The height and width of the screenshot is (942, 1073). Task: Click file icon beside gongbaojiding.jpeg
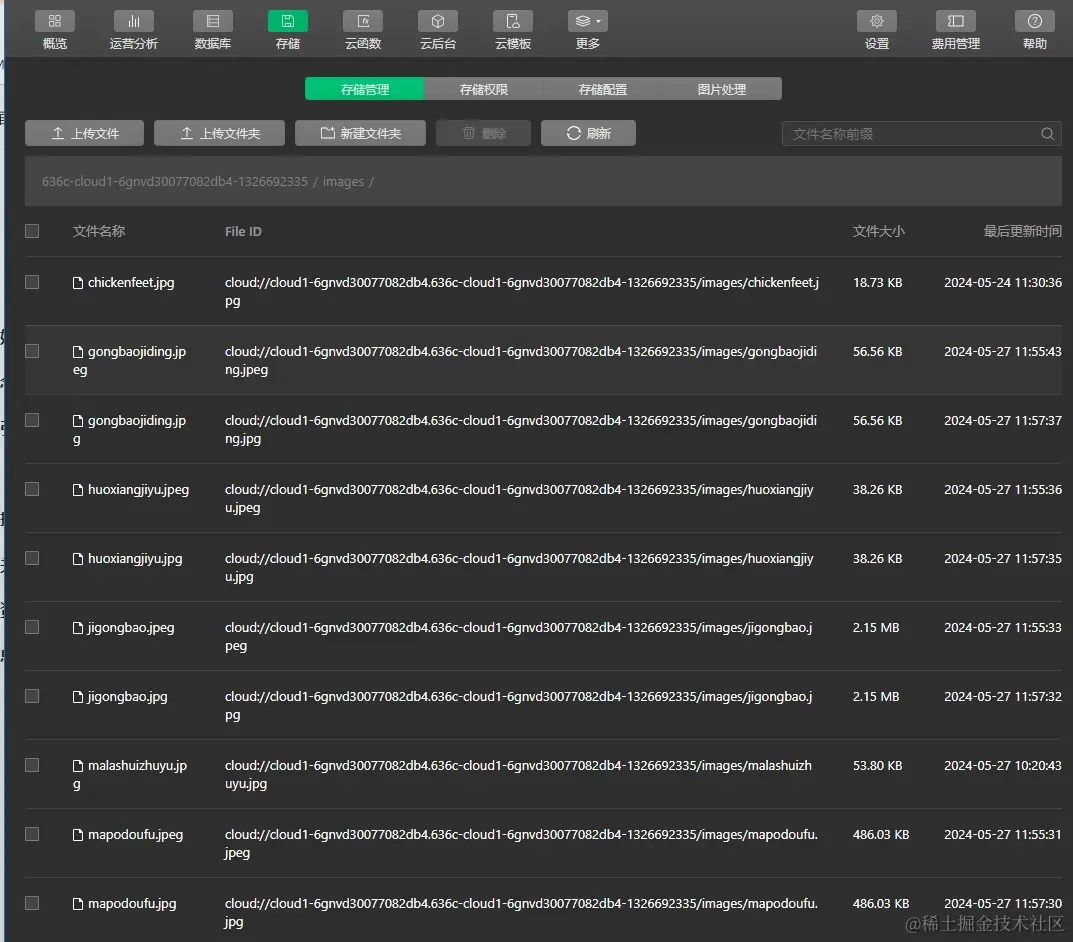tap(78, 352)
